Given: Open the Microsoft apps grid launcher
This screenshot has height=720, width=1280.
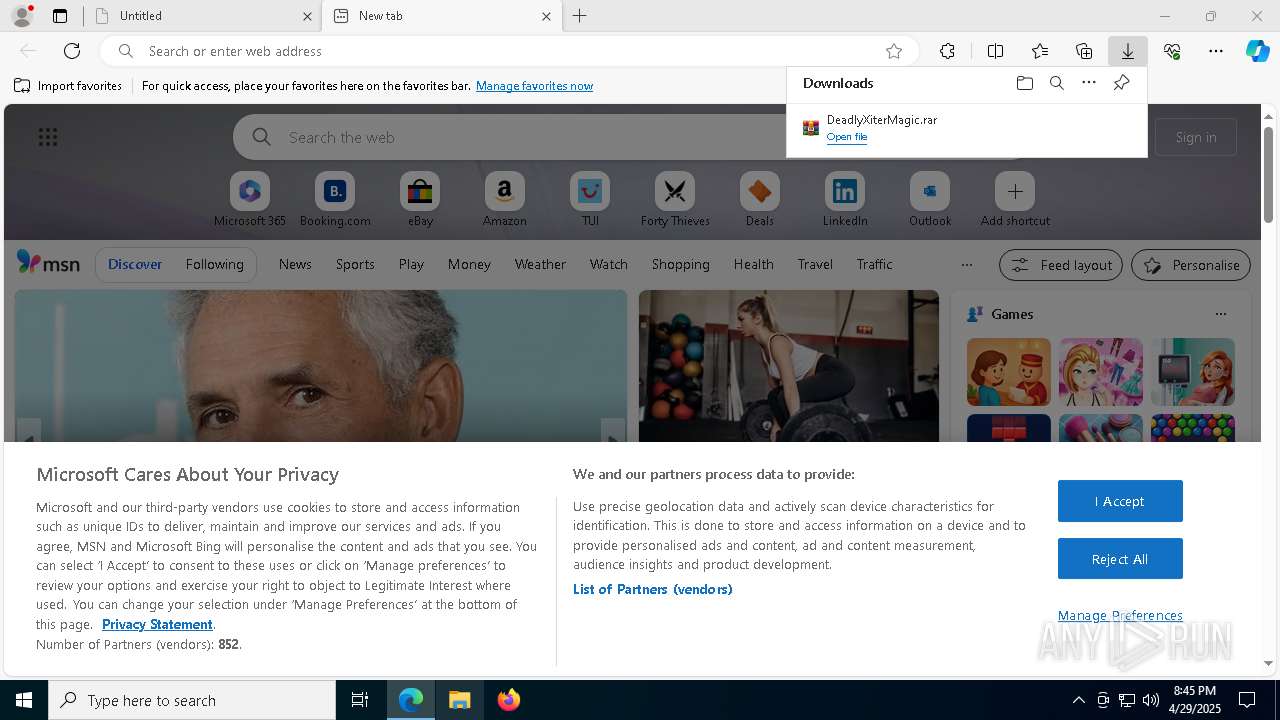Looking at the screenshot, I should [x=48, y=137].
